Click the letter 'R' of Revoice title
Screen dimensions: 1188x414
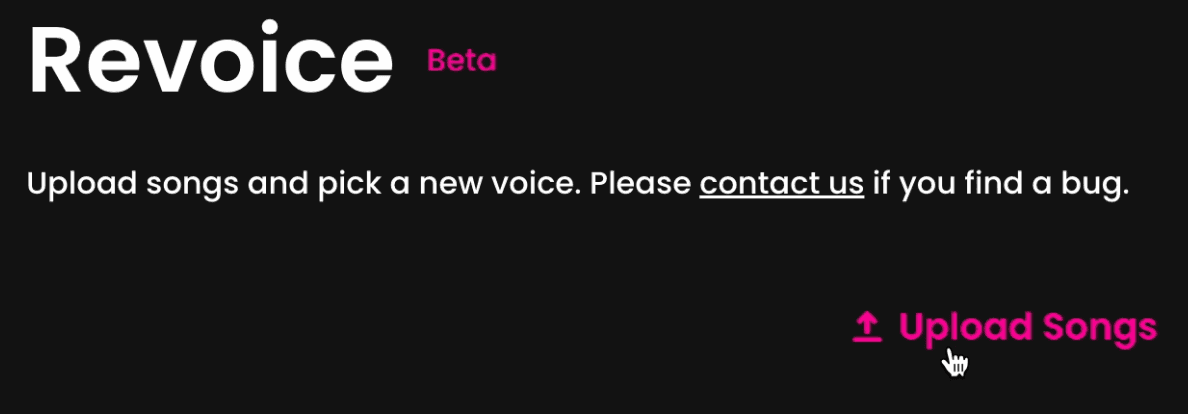pos(56,61)
